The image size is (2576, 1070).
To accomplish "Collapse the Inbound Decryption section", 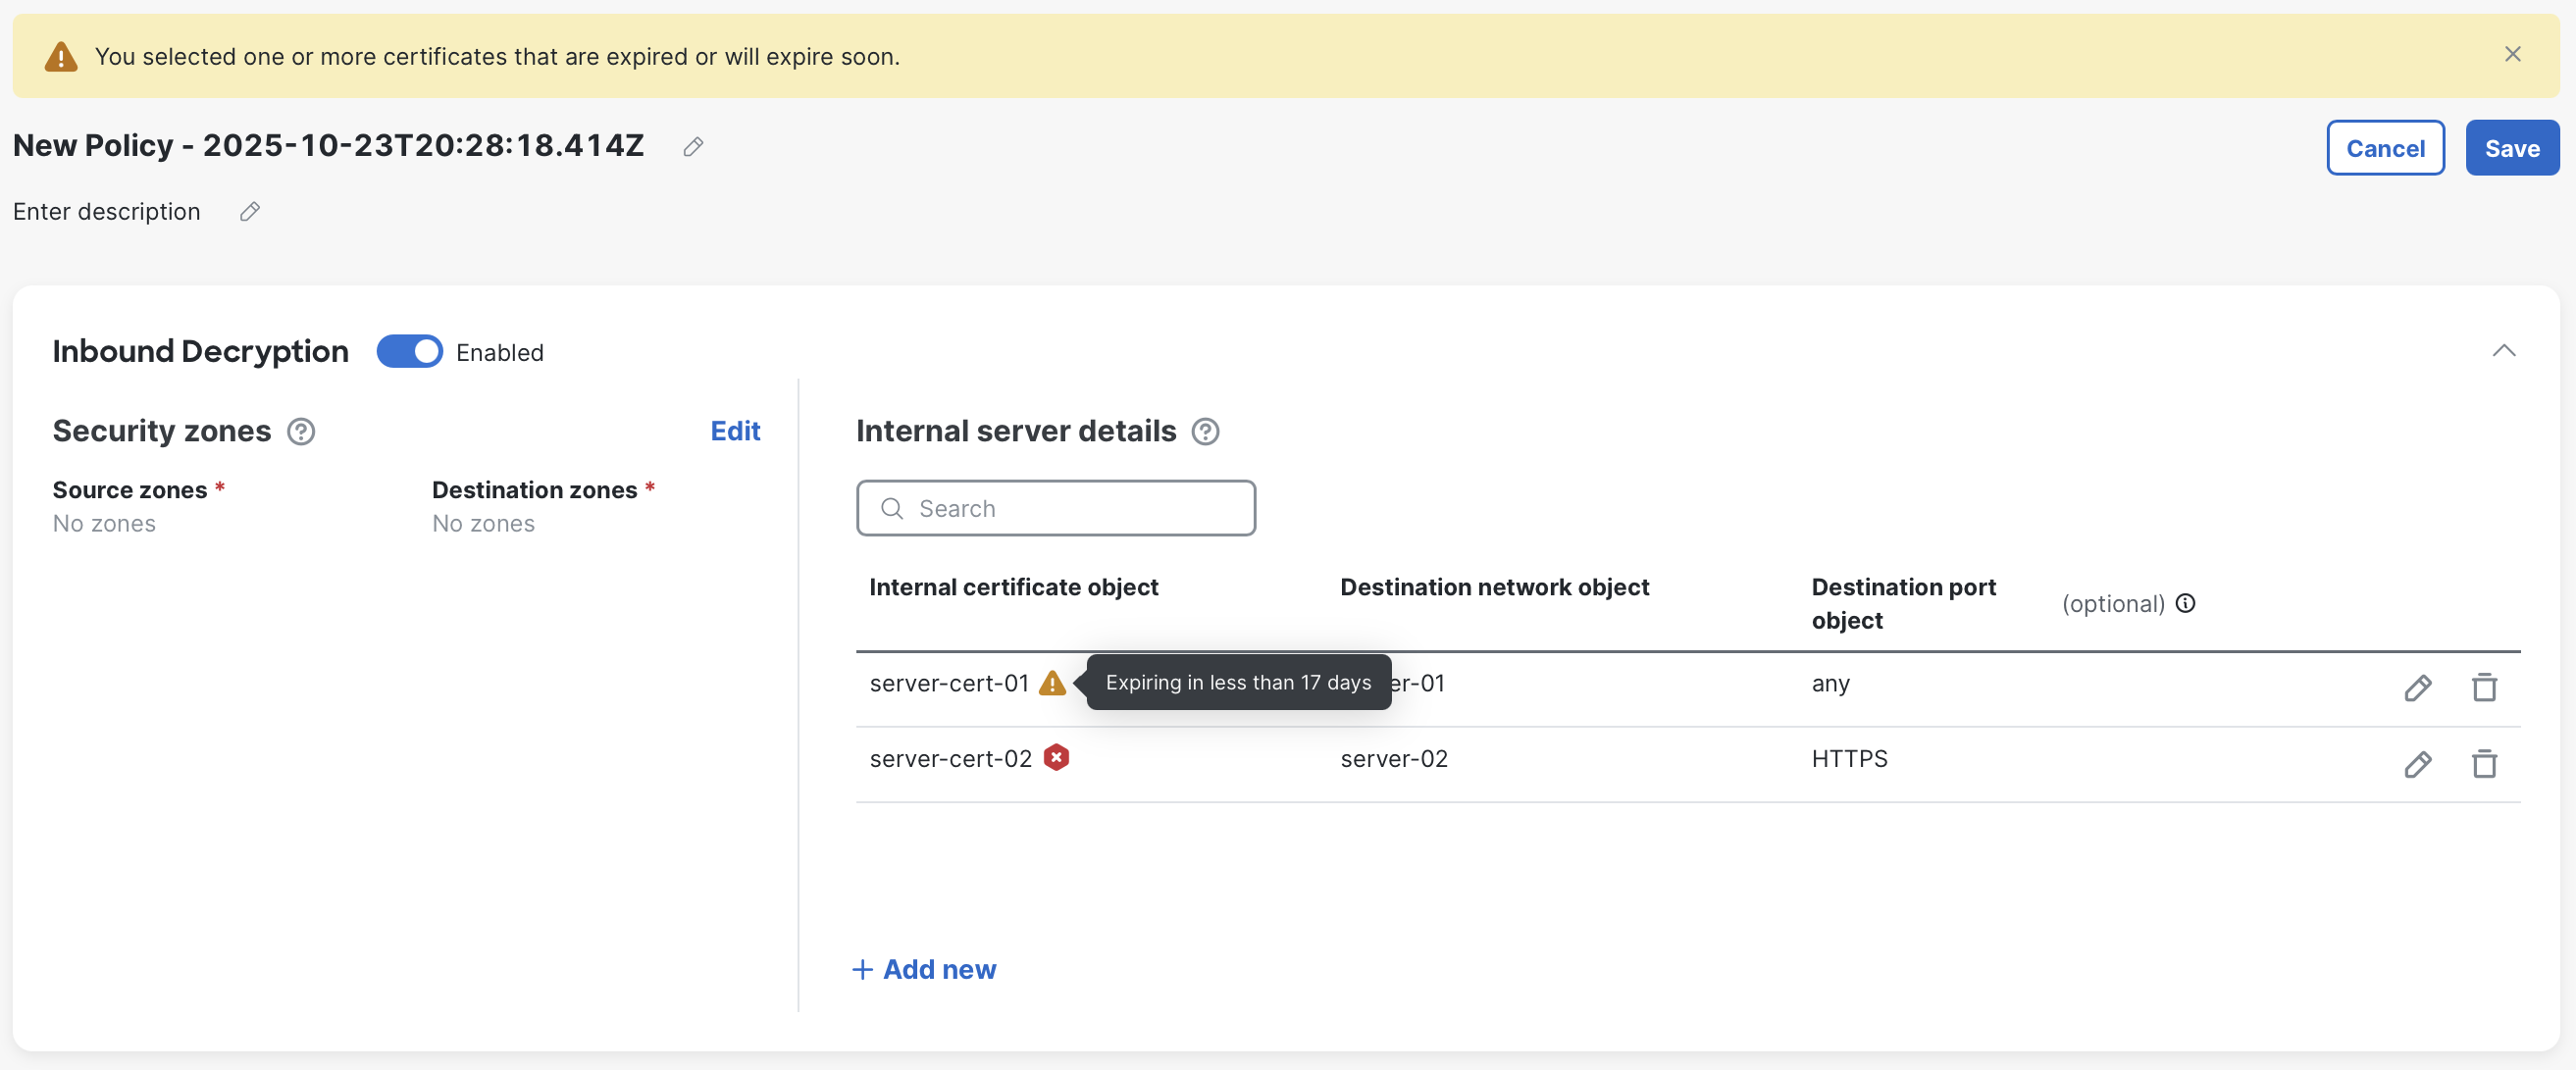I will coord(2504,351).
